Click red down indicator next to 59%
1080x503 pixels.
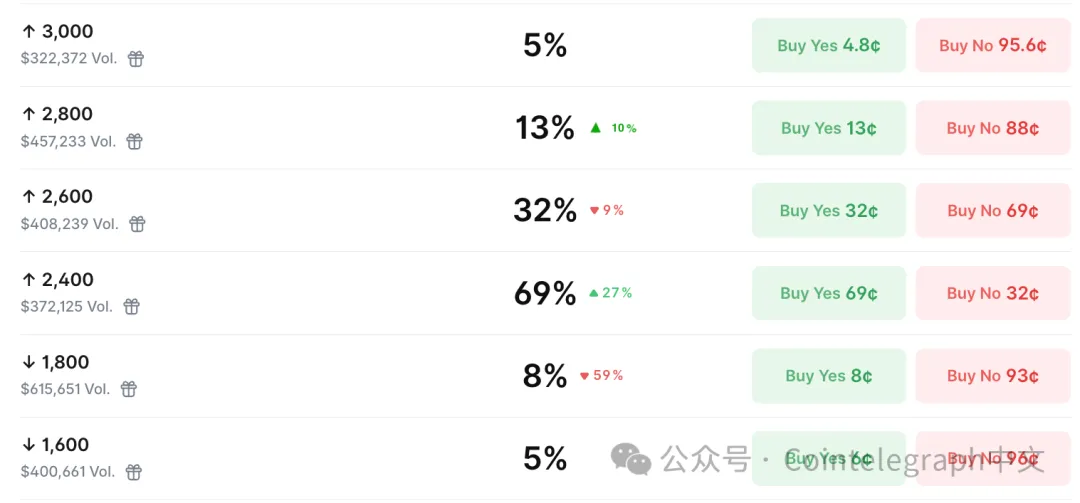584,376
